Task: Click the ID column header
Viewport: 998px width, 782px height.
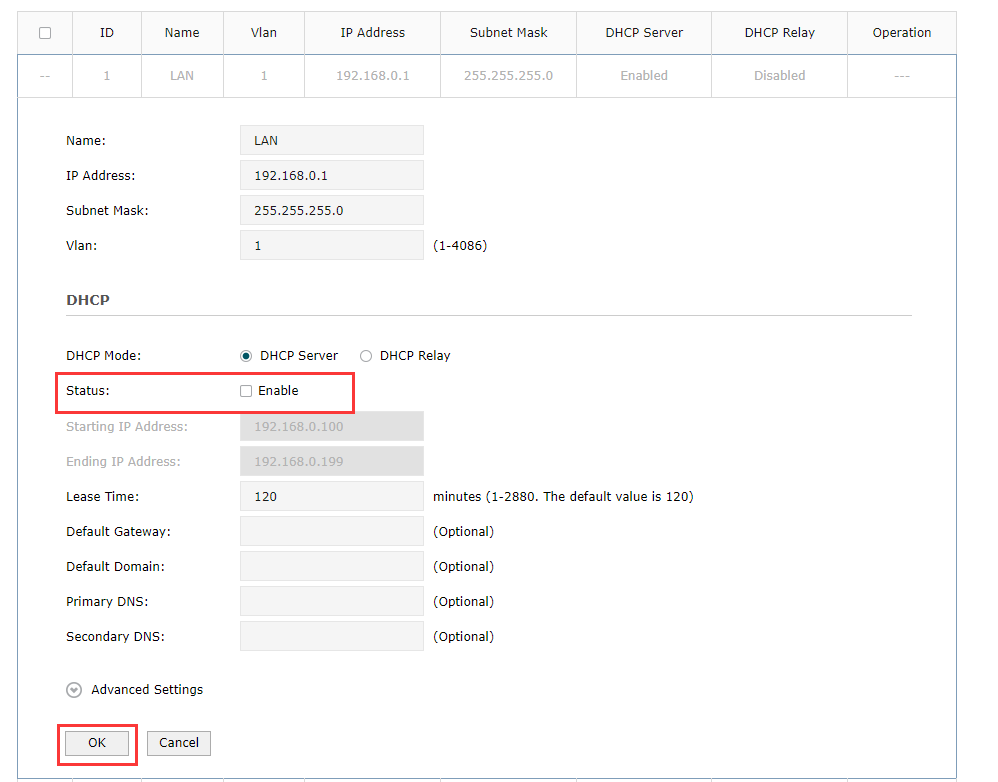Action: (x=107, y=32)
